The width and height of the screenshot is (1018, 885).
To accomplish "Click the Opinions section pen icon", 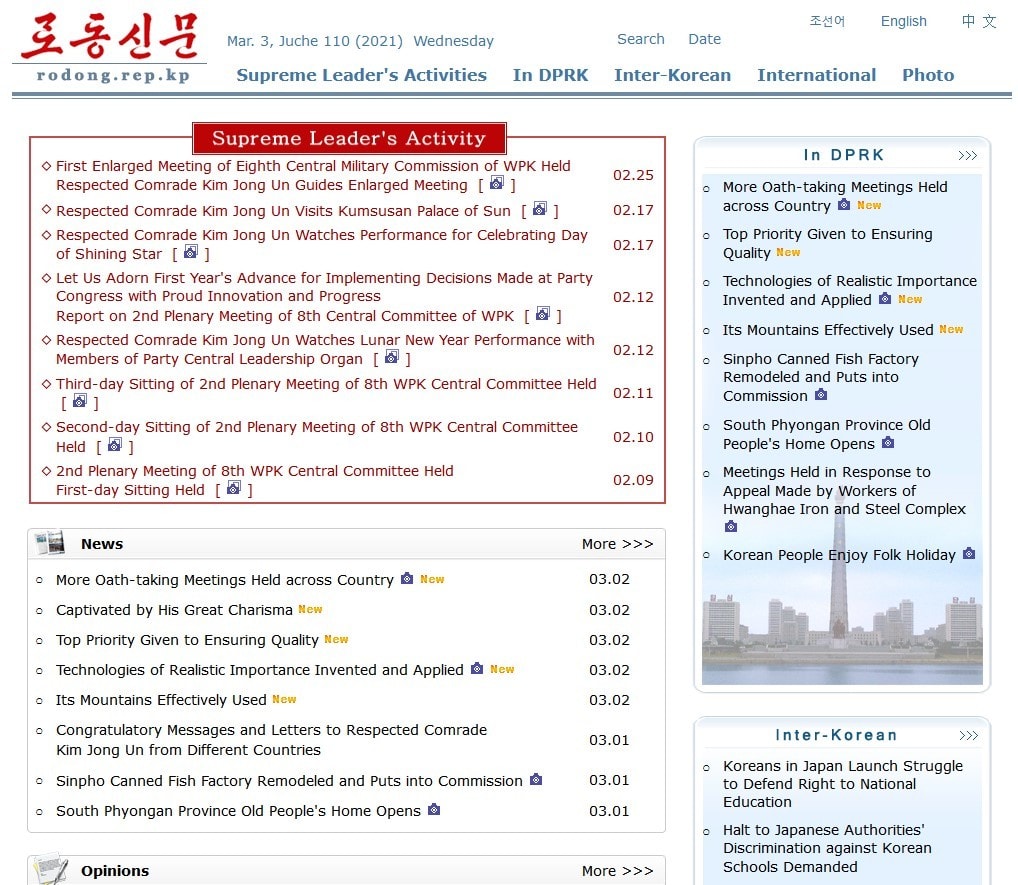I will tap(51, 869).
